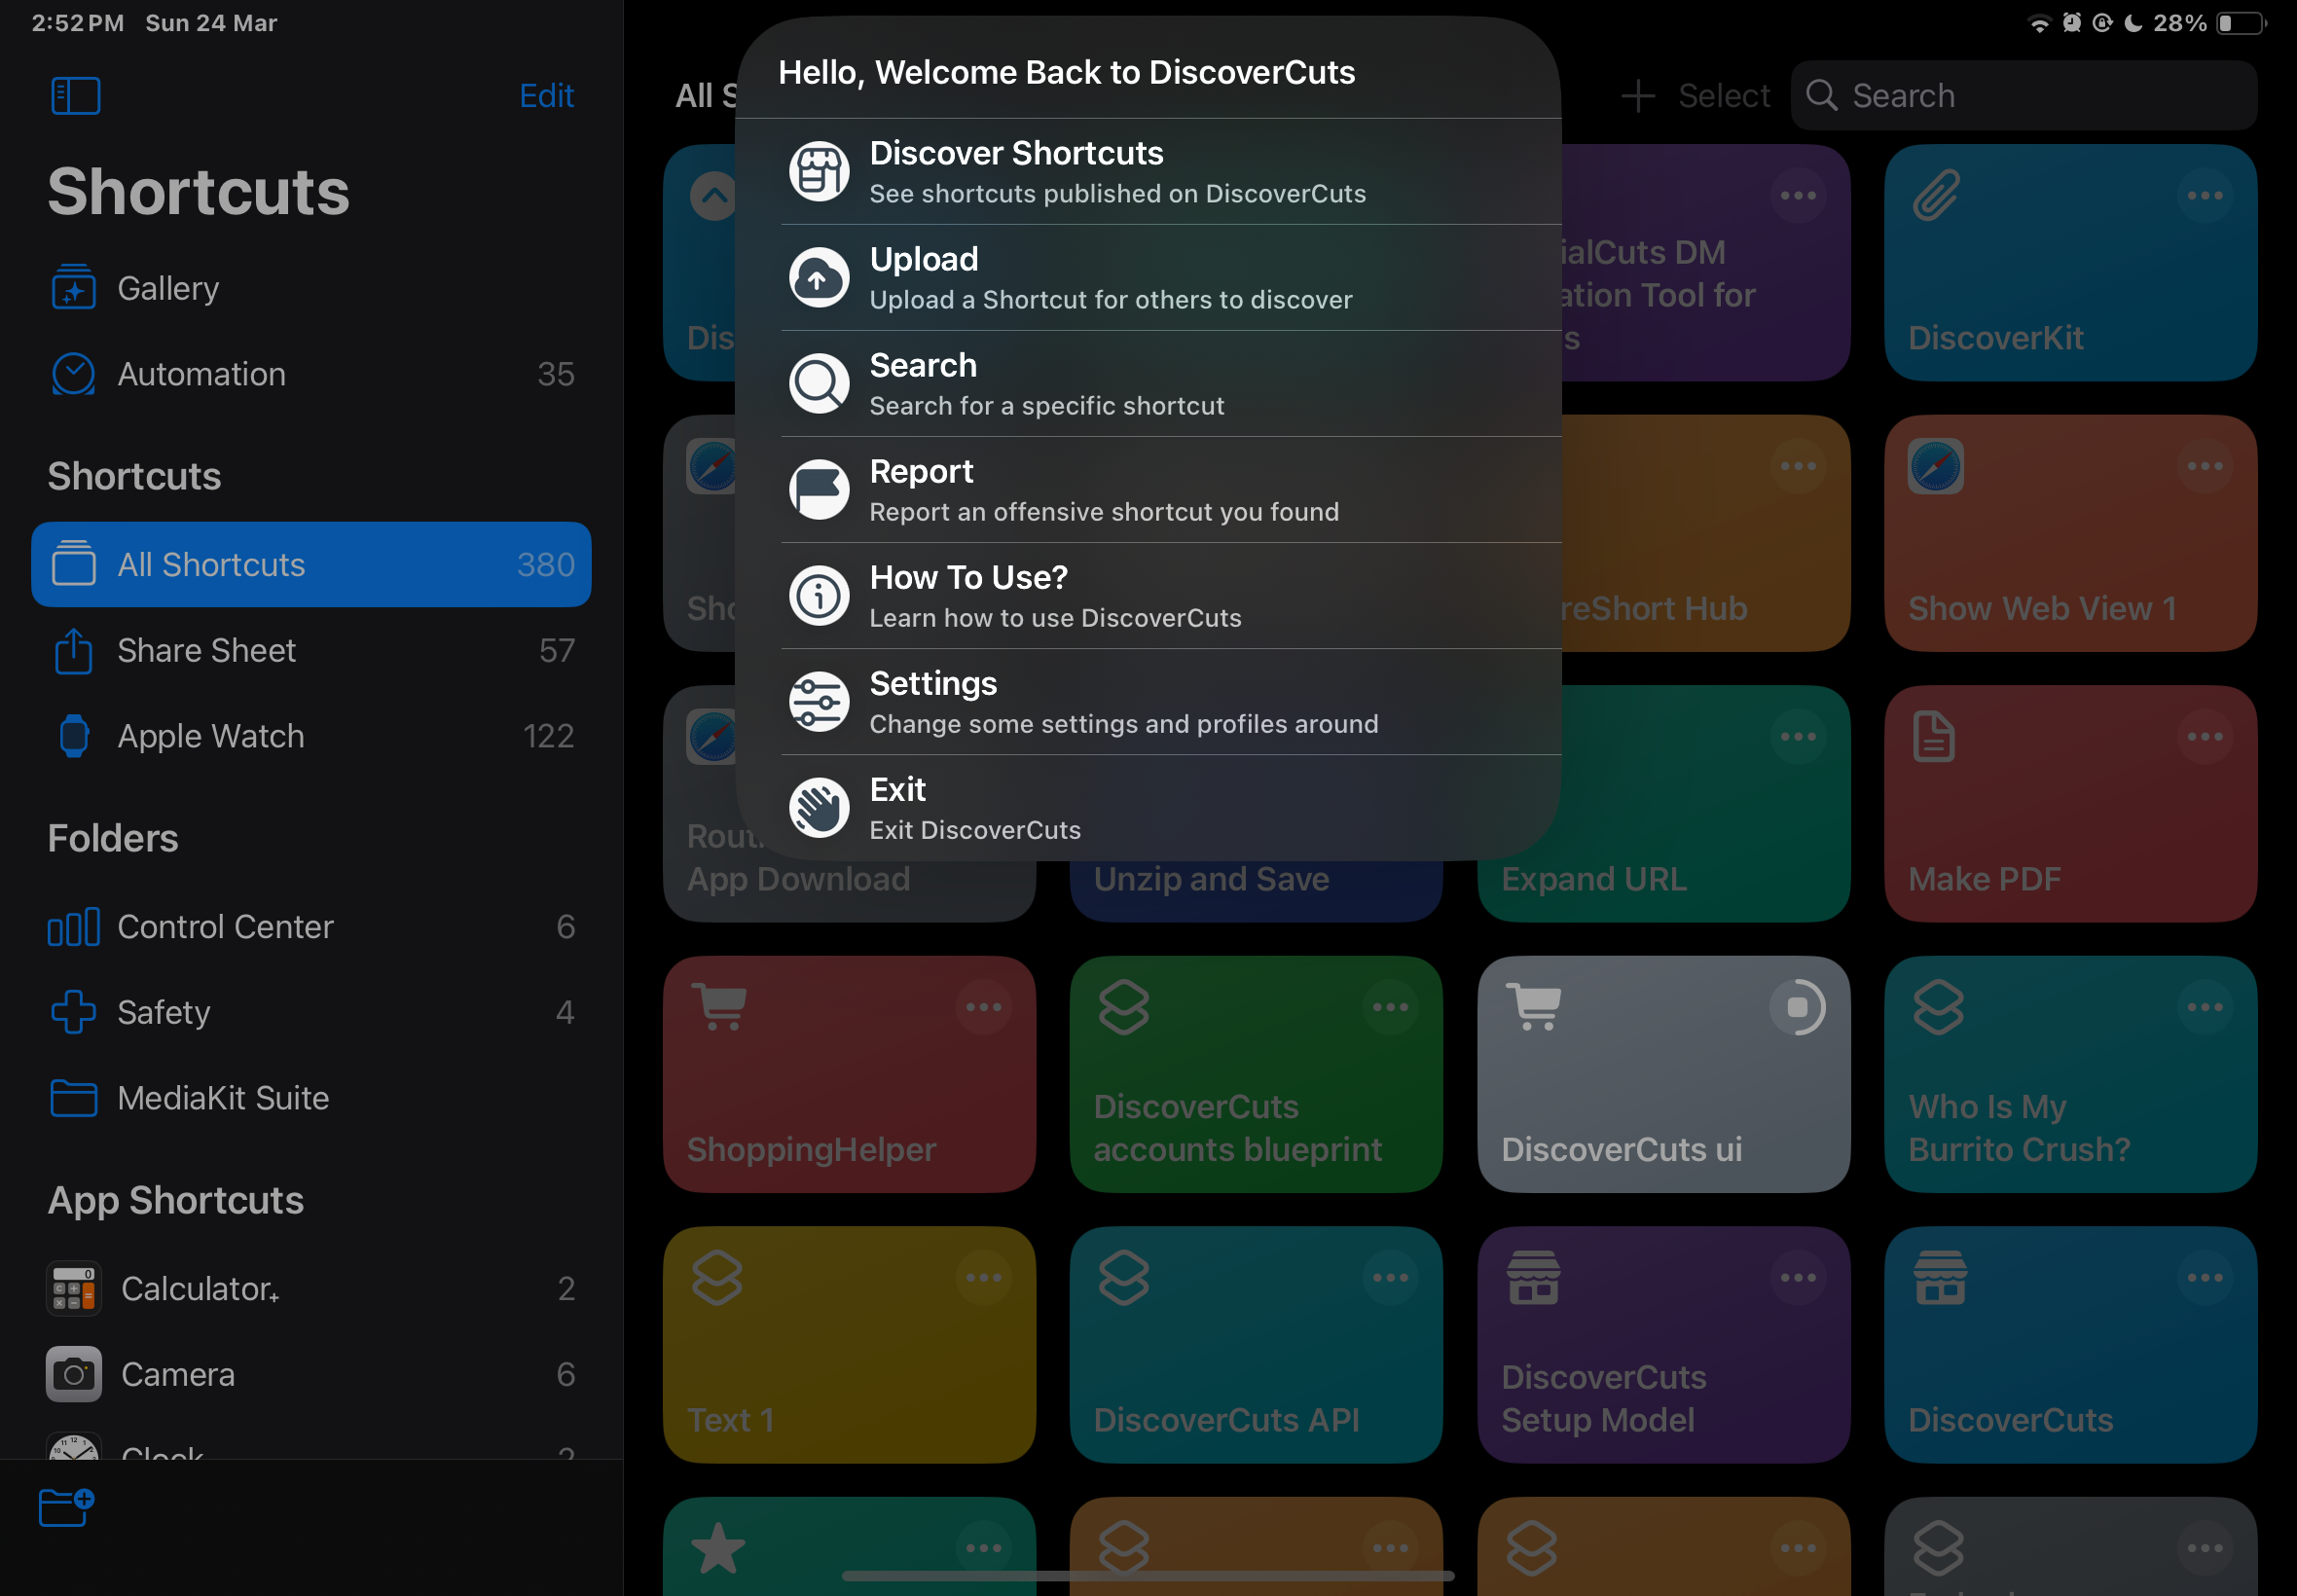Screen dimensions: 2297x1596
Task: Add a new folder icon
Action: pos(67,1507)
